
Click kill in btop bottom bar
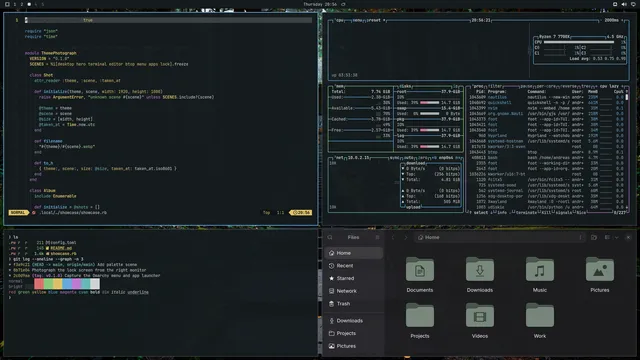[546, 213]
